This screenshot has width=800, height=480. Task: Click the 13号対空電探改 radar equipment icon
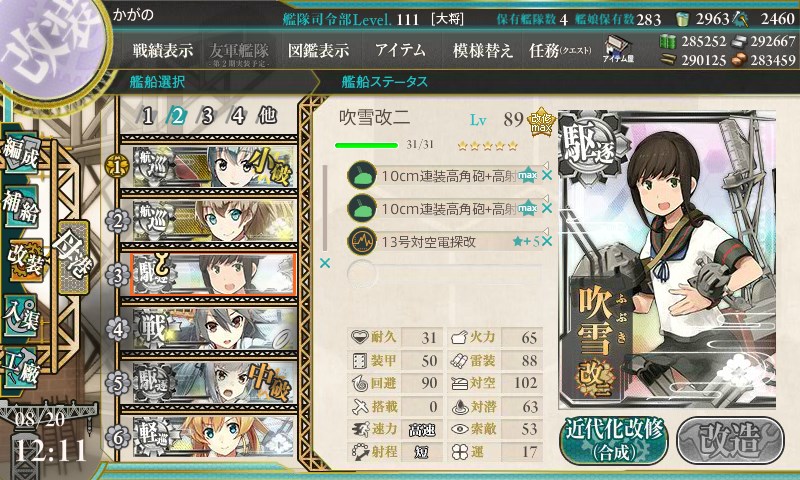pos(362,241)
